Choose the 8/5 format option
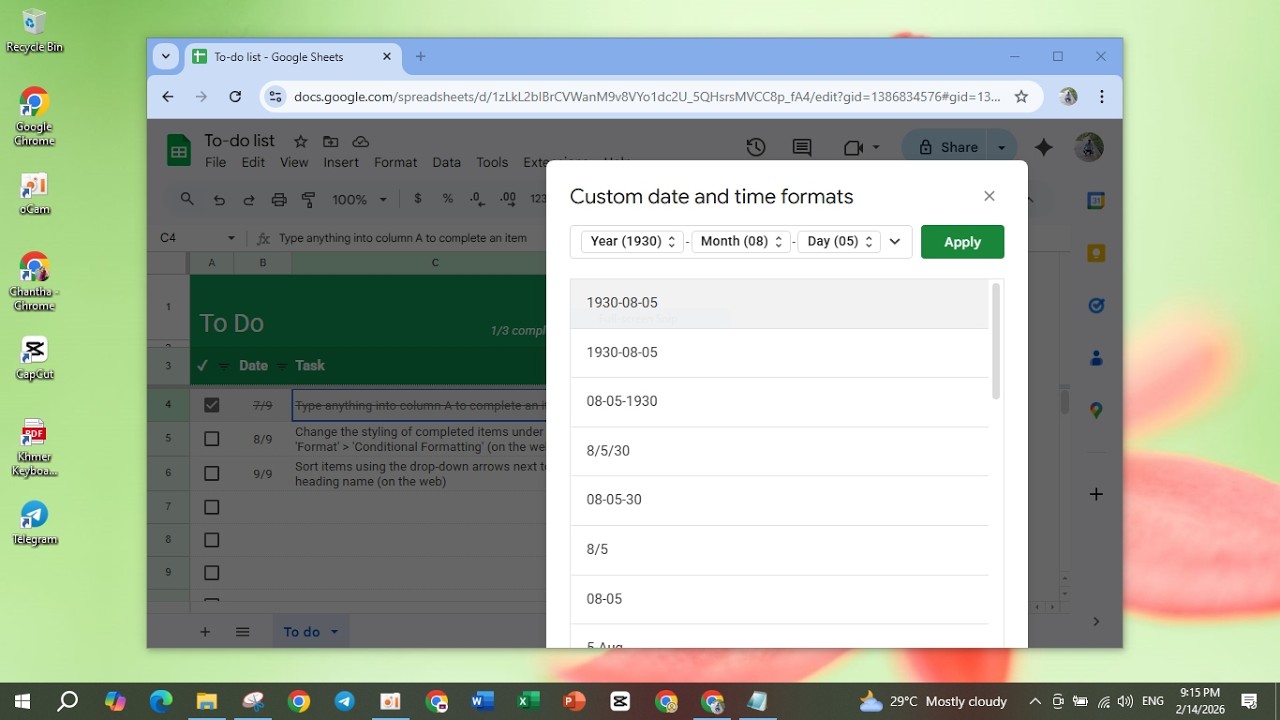Image resolution: width=1280 pixels, height=720 pixels. [779, 549]
